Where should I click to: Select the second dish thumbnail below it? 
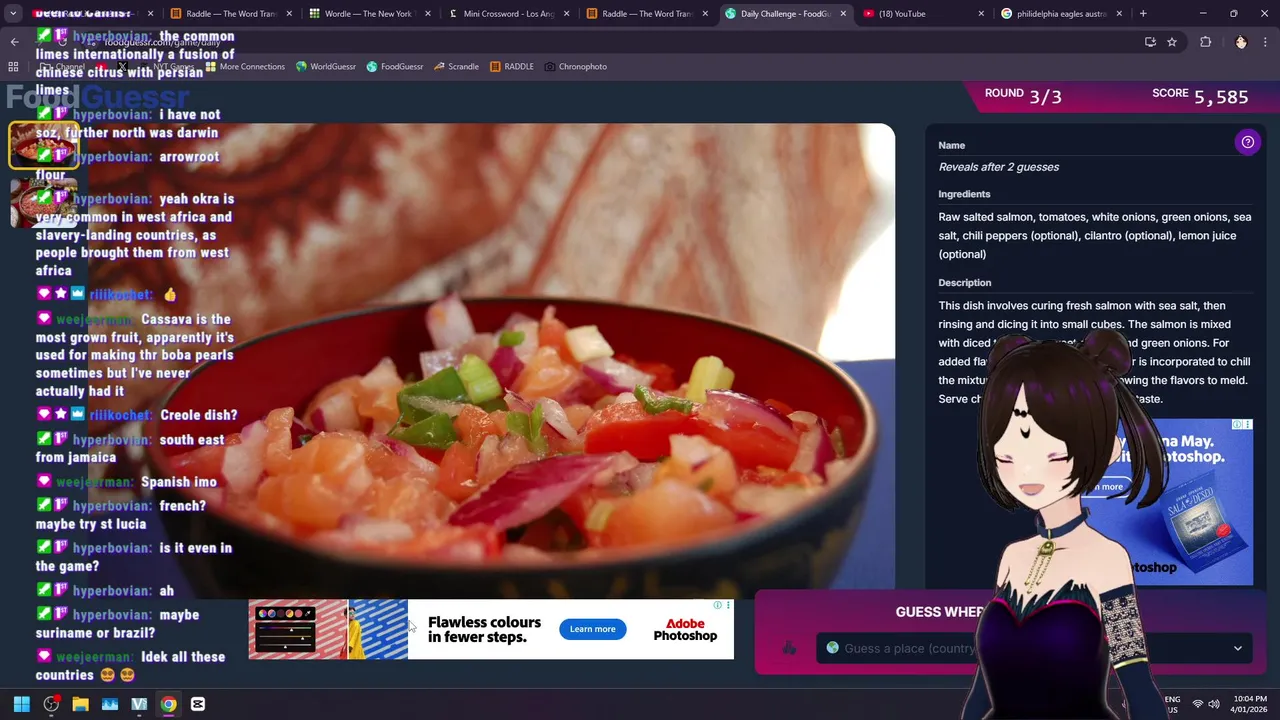click(43, 202)
